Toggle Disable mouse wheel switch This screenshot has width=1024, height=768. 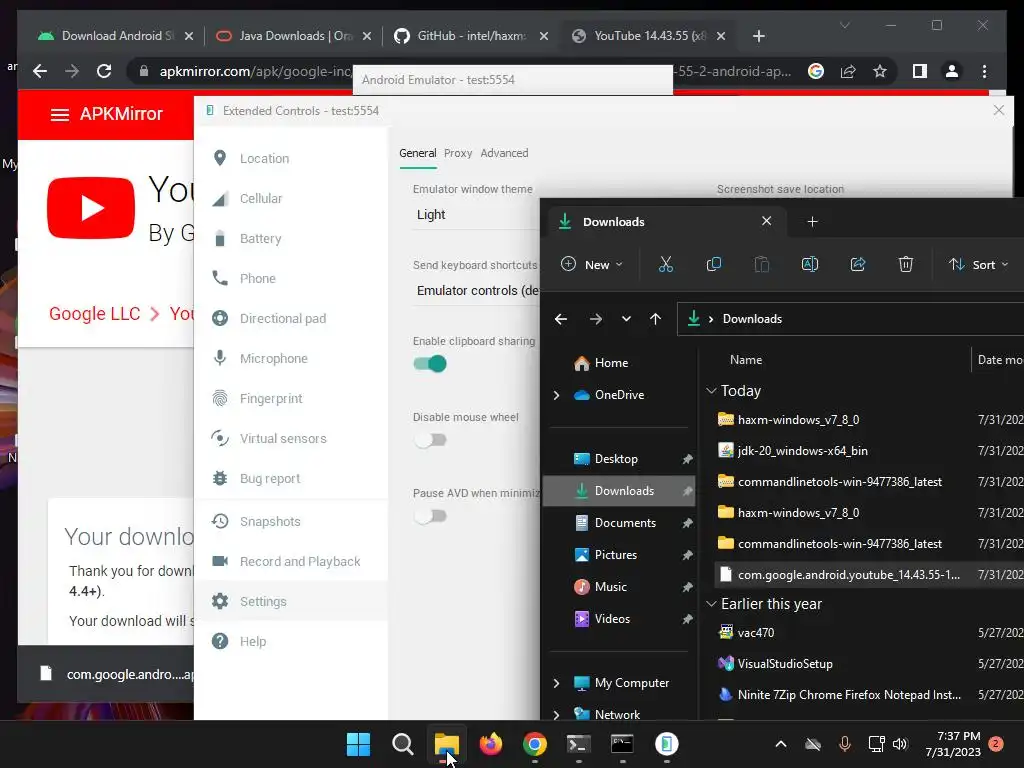click(x=430, y=440)
